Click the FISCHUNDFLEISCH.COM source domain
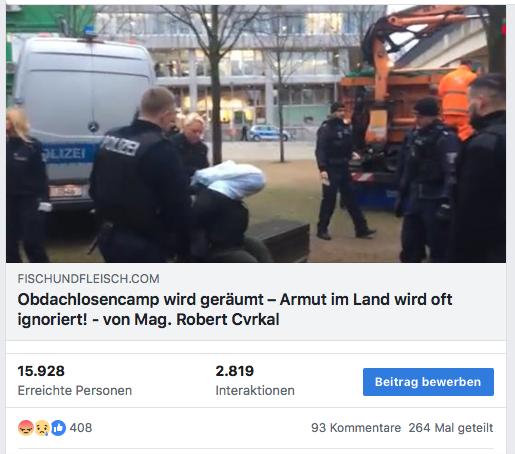The image size is (515, 454). click(88, 279)
